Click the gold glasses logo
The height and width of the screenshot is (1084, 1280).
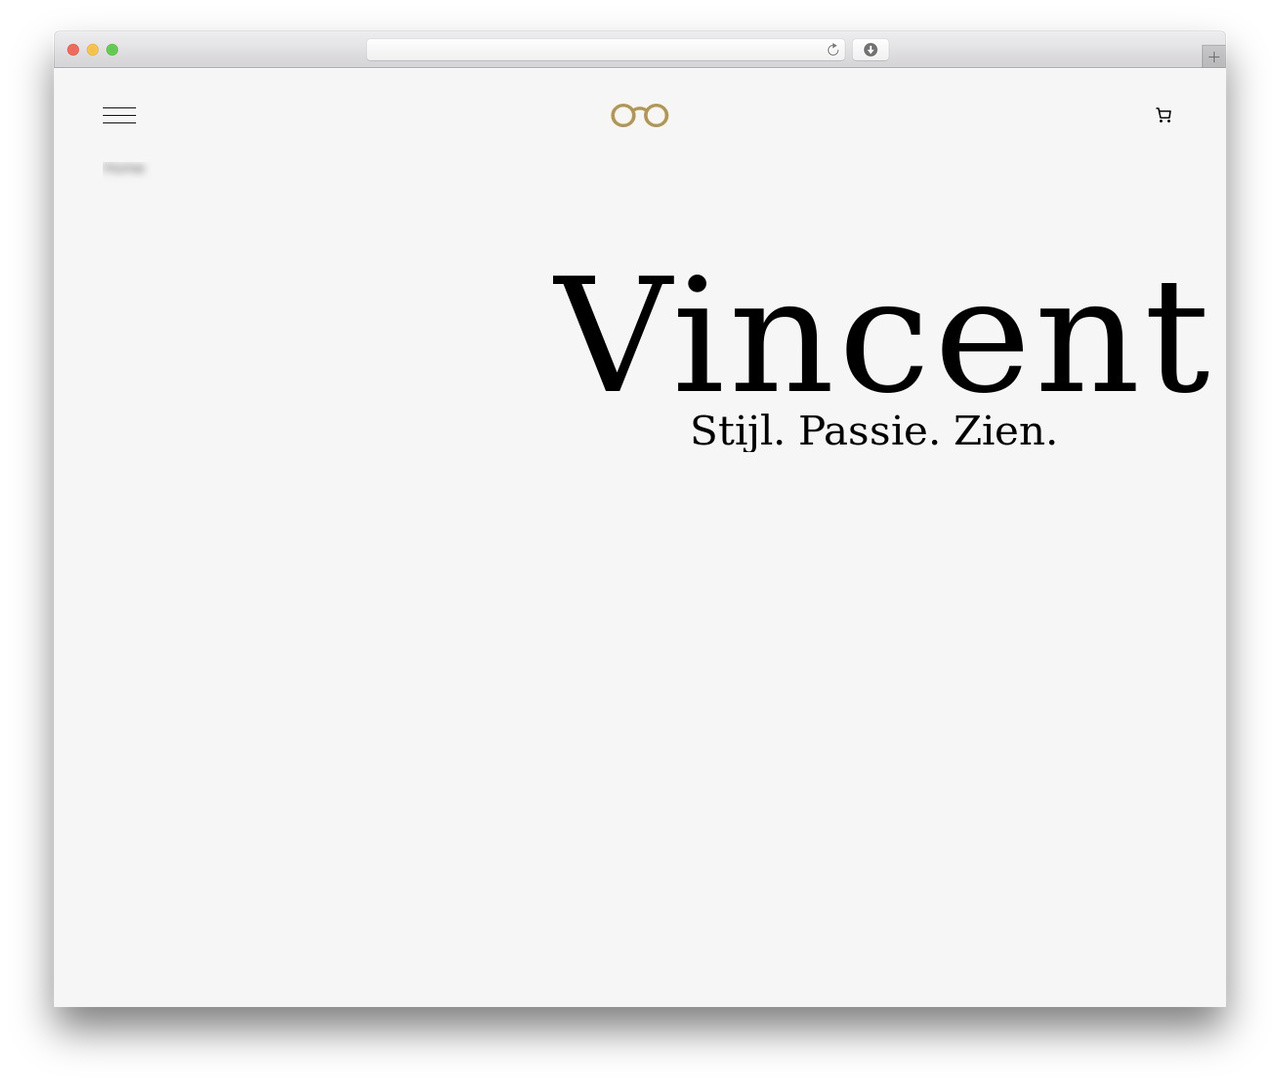(640, 115)
